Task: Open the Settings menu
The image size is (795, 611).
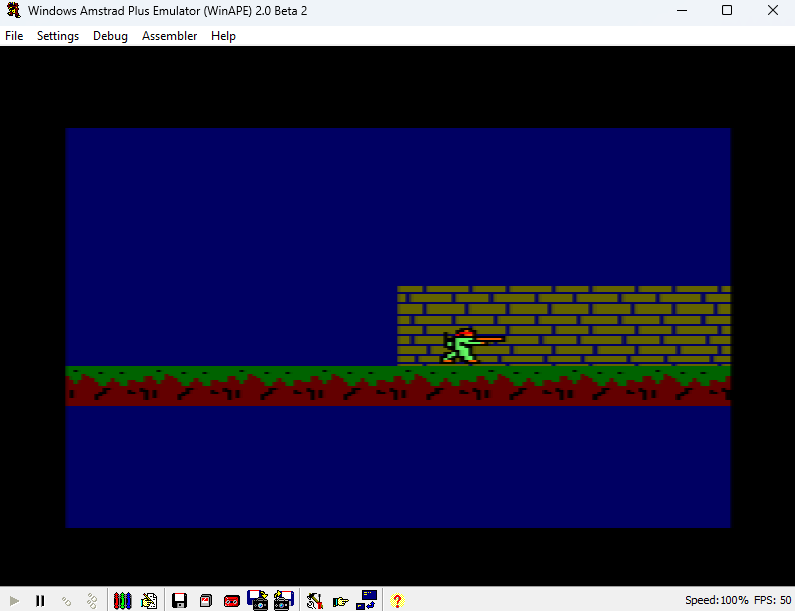Action: coord(58,36)
